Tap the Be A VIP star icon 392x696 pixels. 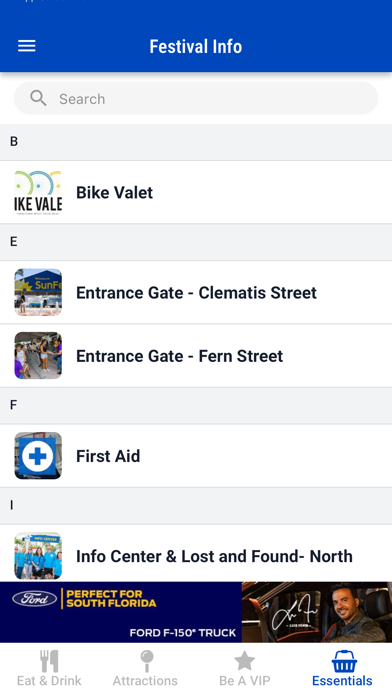coord(245,660)
